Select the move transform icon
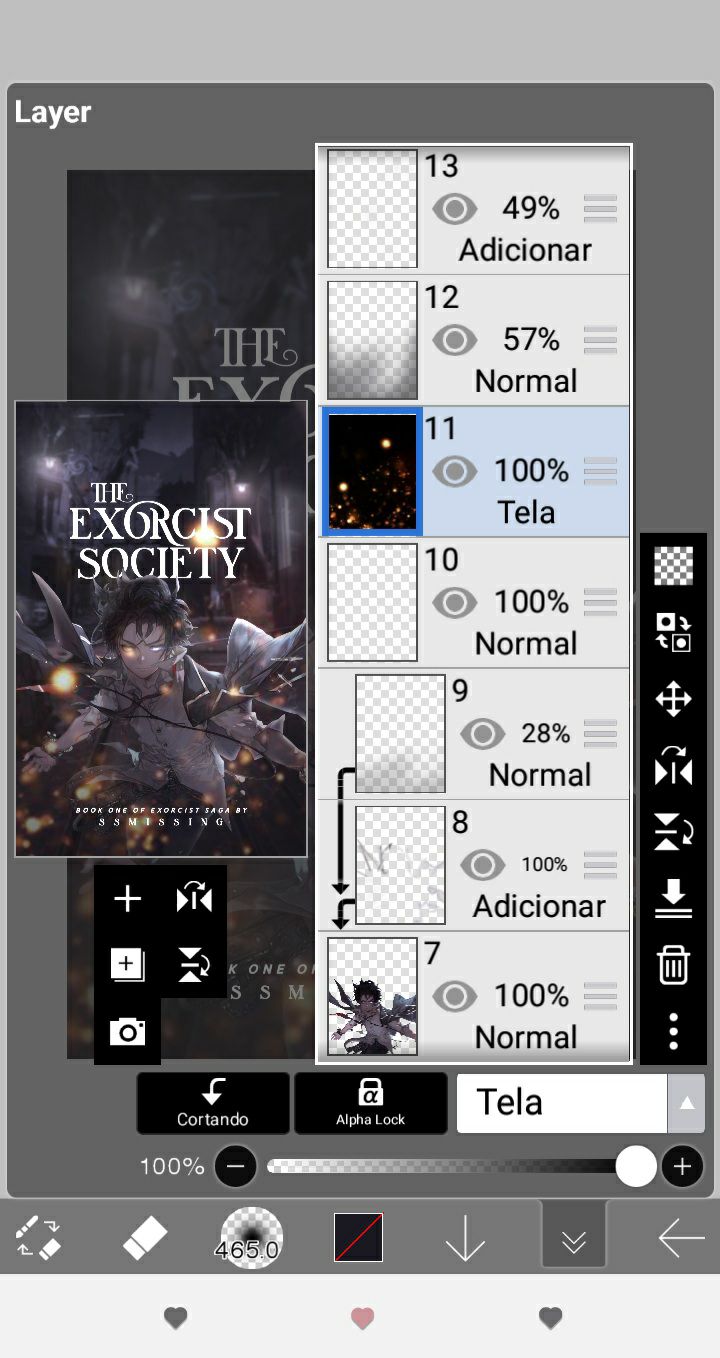720x1358 pixels. click(x=673, y=698)
